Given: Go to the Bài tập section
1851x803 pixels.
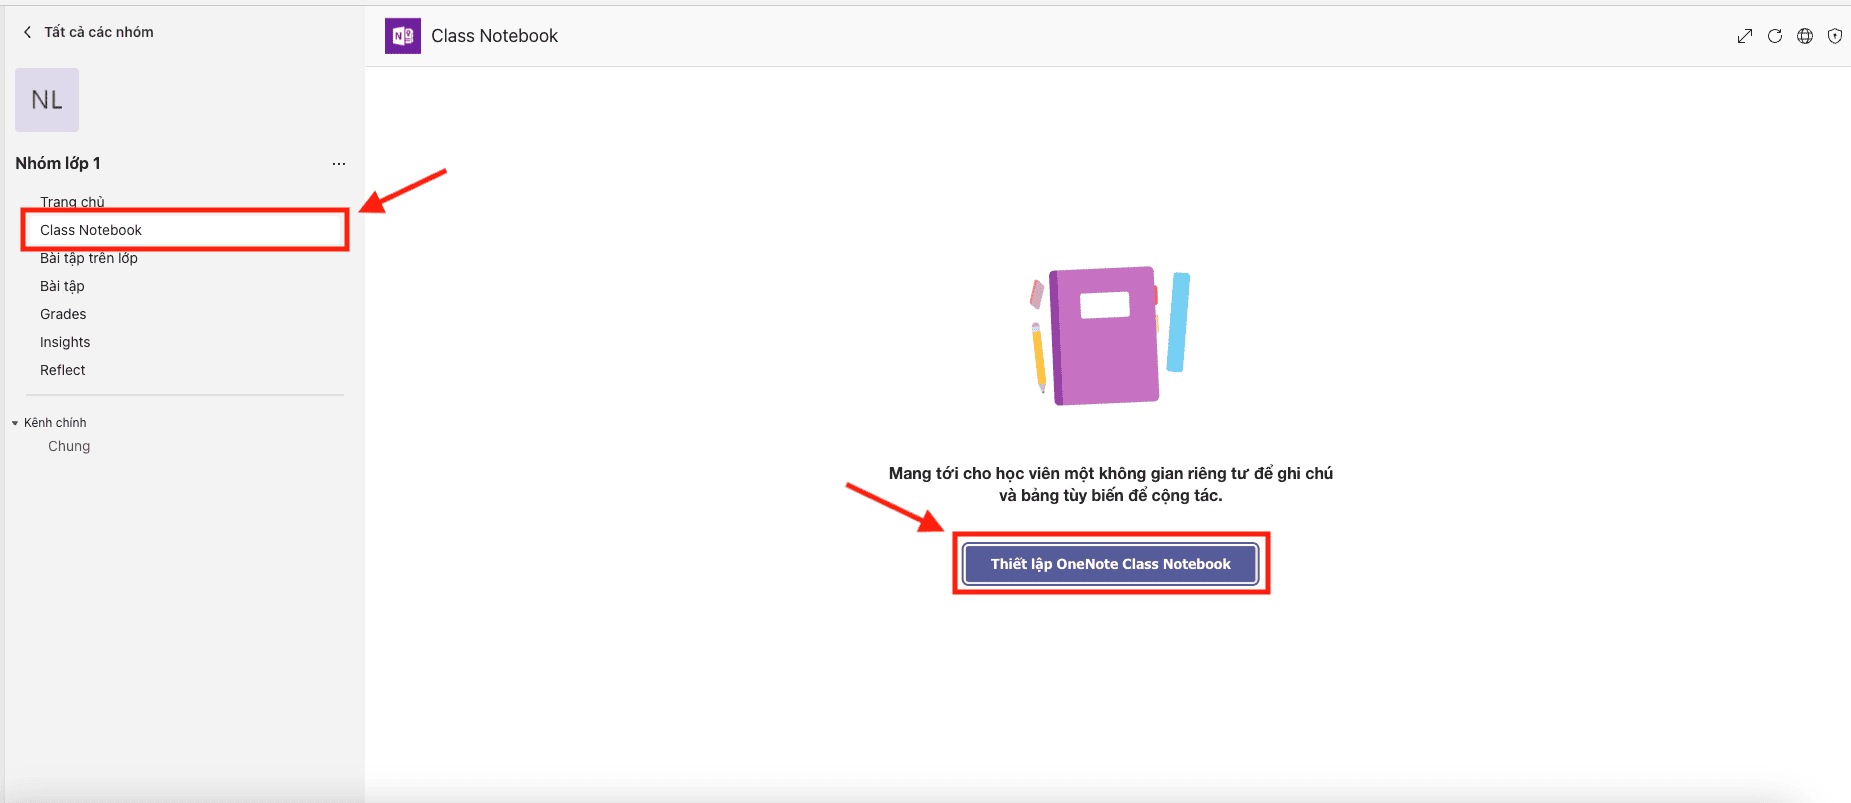Looking at the screenshot, I should coord(62,286).
